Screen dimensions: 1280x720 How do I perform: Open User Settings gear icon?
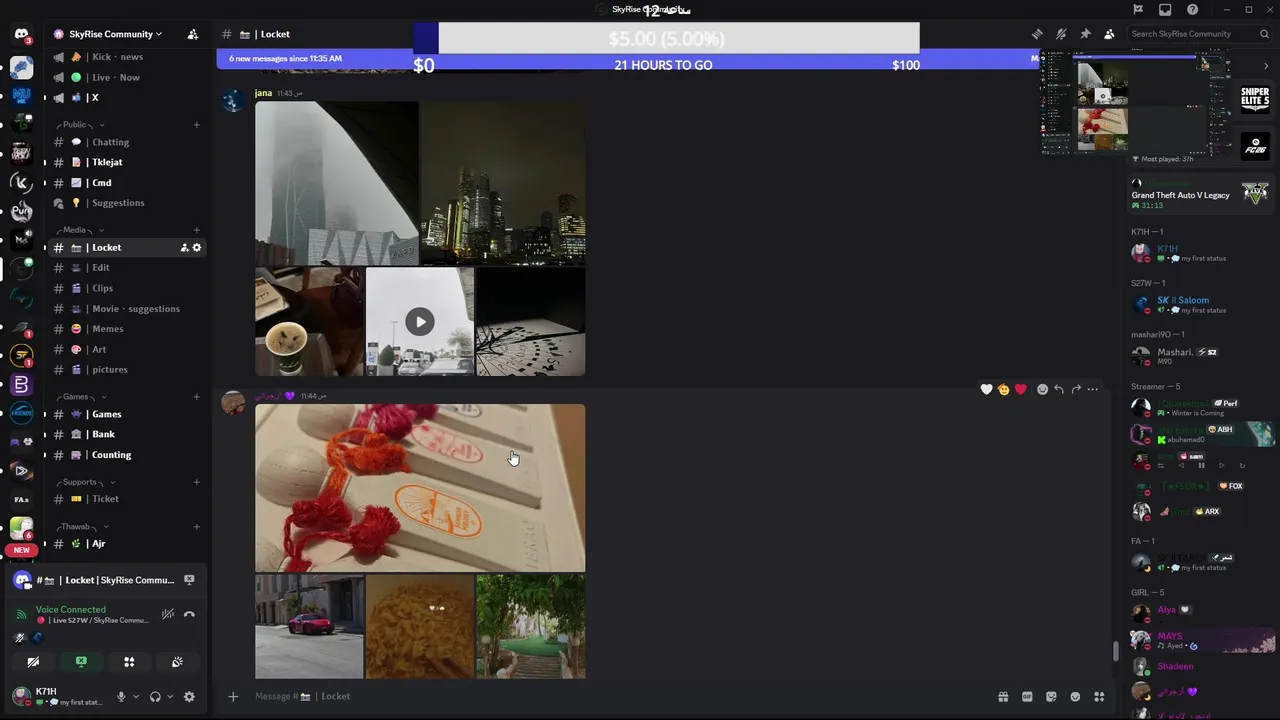click(189, 697)
